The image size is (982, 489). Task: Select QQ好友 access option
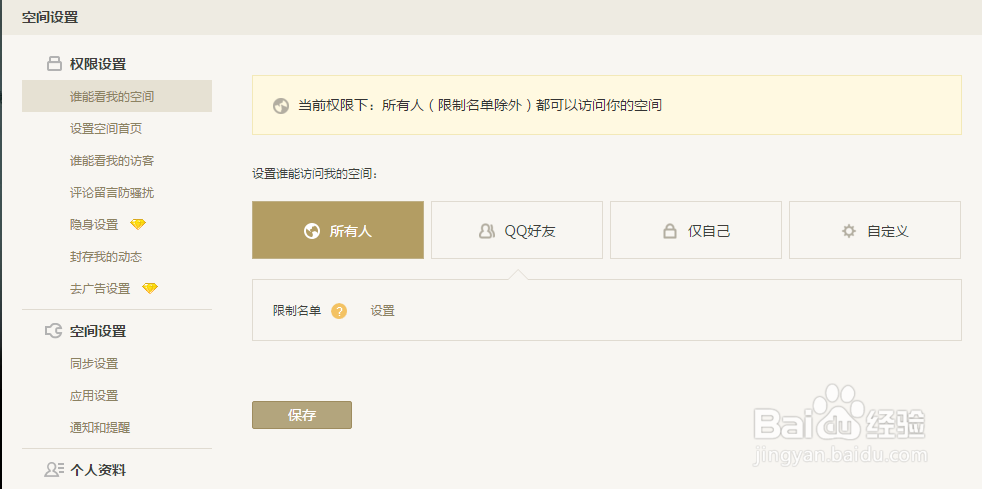coord(517,230)
